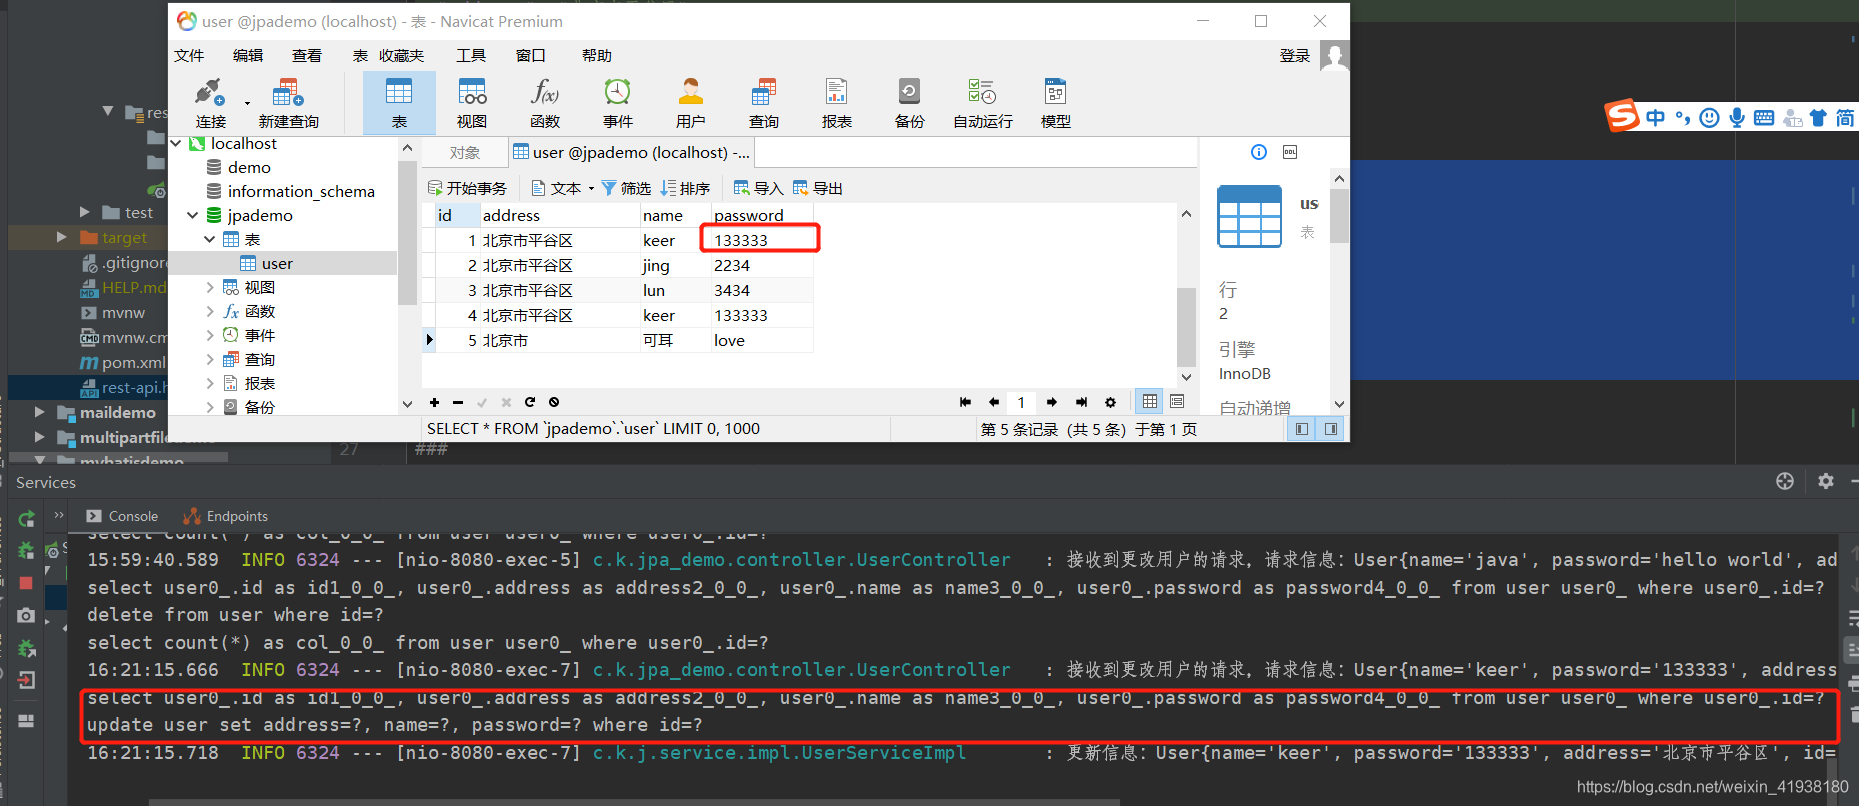Open Services panel settings gear
The height and width of the screenshot is (806, 1859).
point(1826,481)
